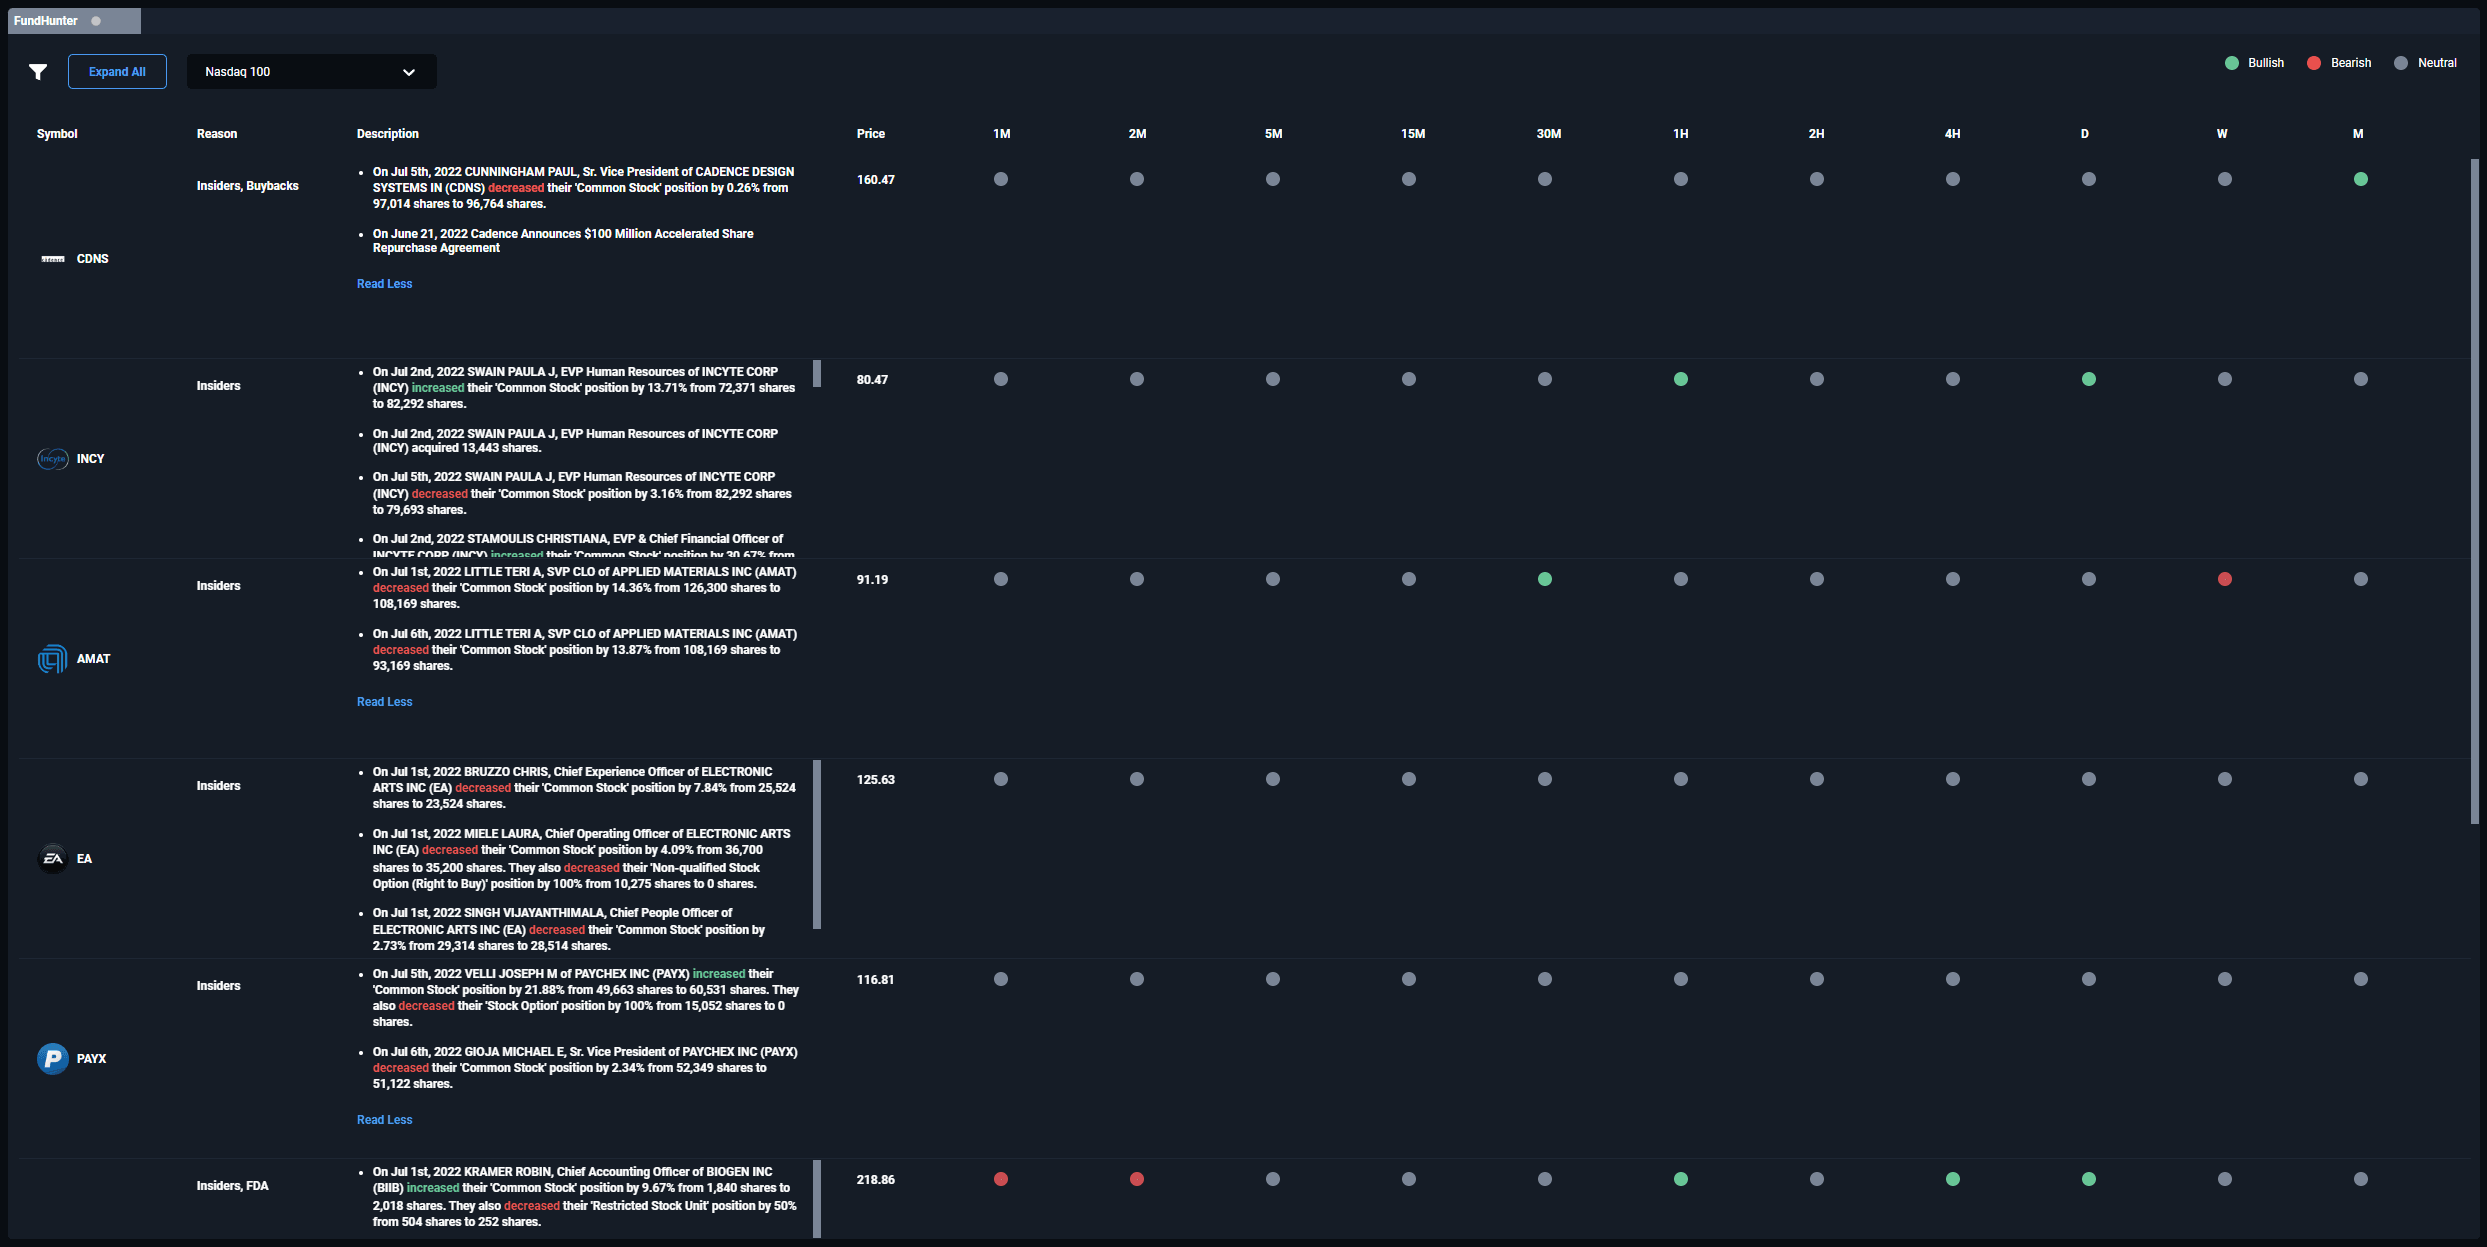2487x1247 pixels.
Task: Click BIIB bullish dot in 1H column
Action: (x=1681, y=1179)
